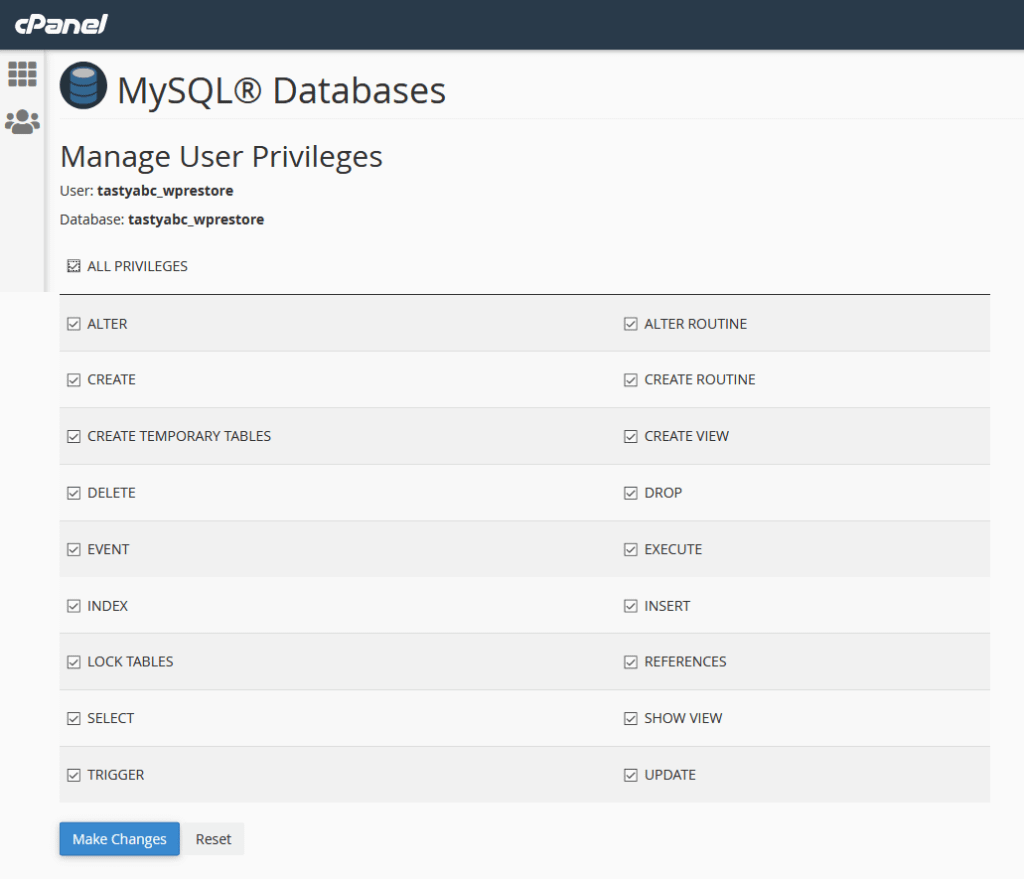Toggle the ALL PRIVILEGES checkbox
Image resolution: width=1024 pixels, height=879 pixels.
pos(74,265)
